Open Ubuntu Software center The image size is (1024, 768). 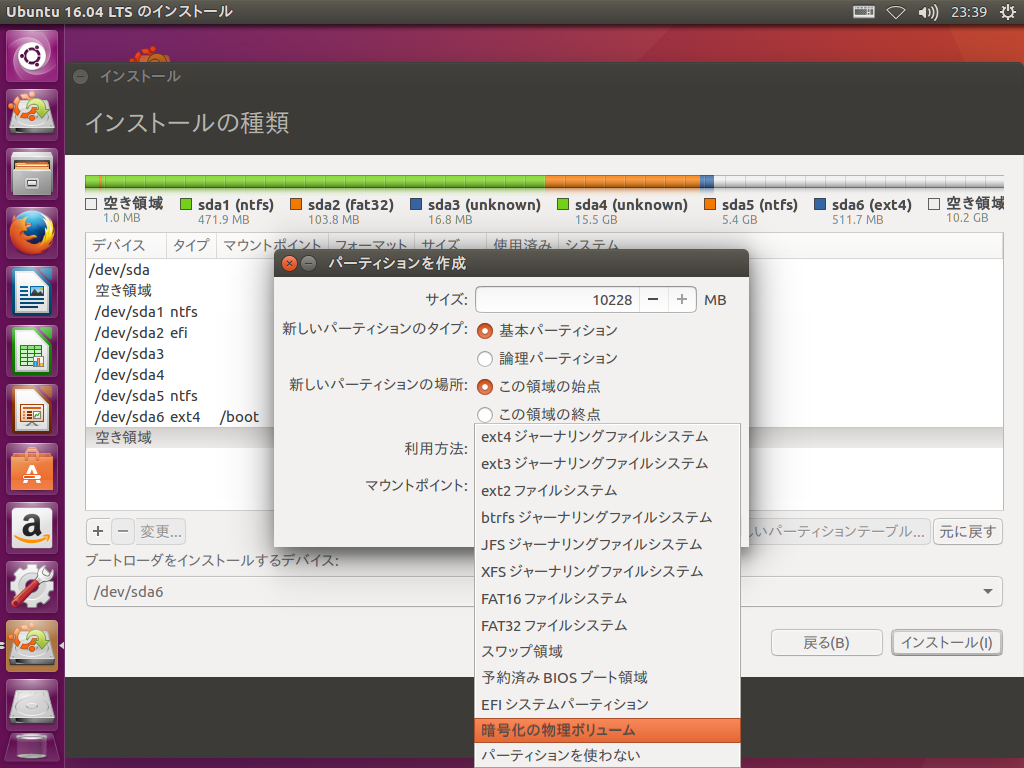coord(32,469)
